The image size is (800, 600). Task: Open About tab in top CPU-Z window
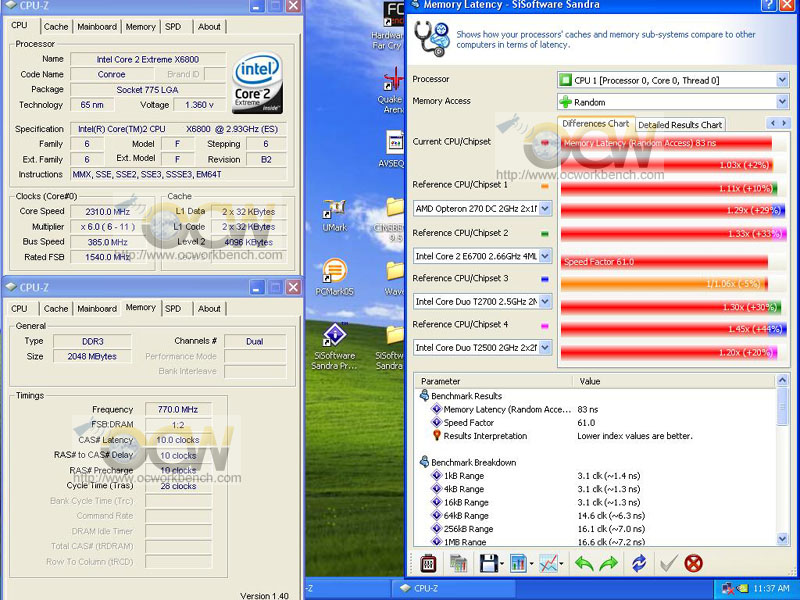coord(209,27)
